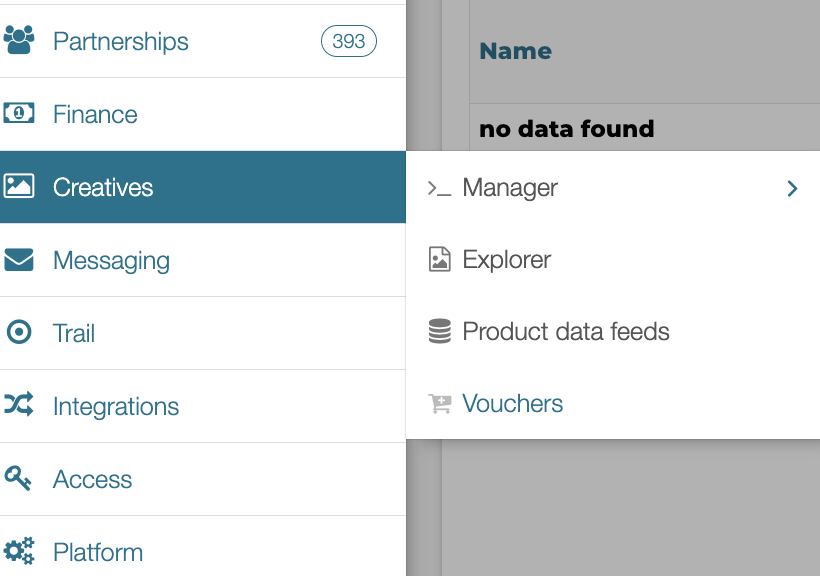
Task: Click the Vouchers shopping cart icon
Action: (x=440, y=403)
